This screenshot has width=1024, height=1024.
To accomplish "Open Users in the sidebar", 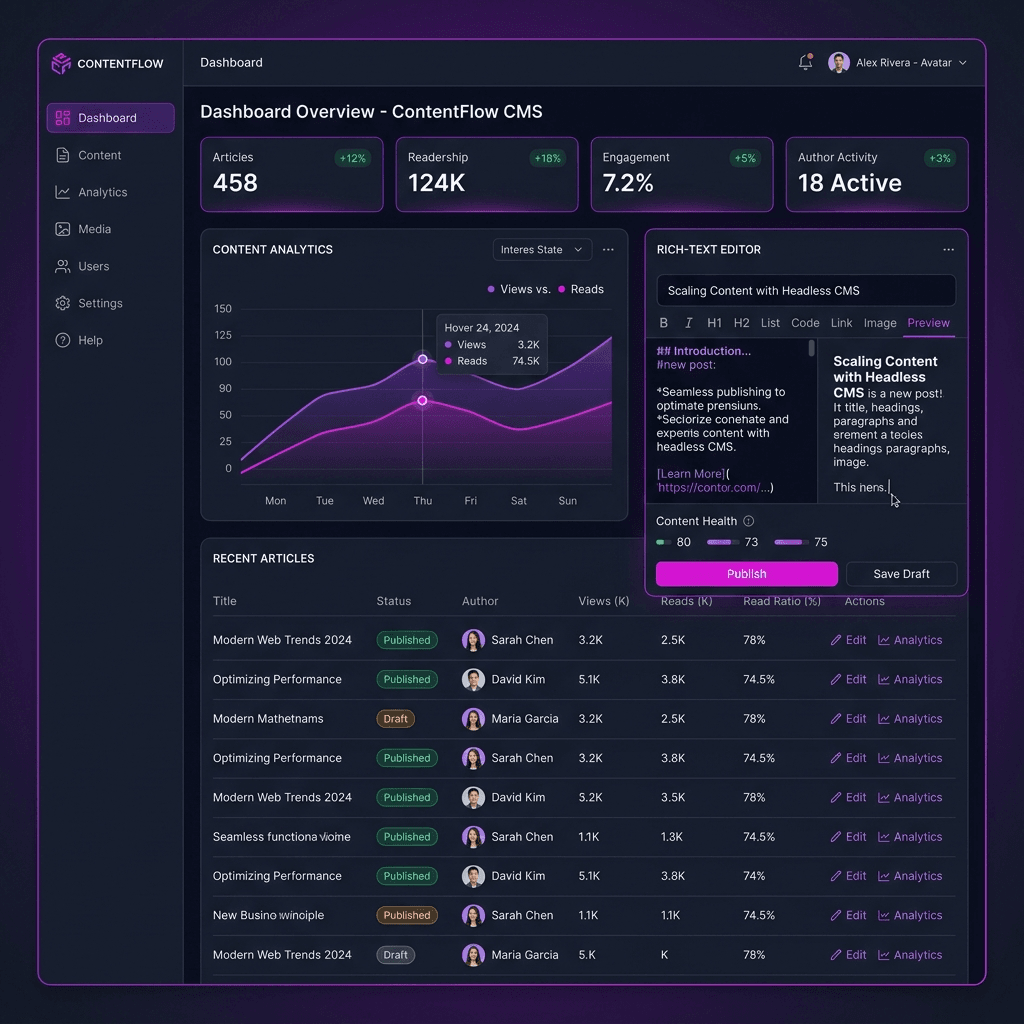I will click(110, 266).
